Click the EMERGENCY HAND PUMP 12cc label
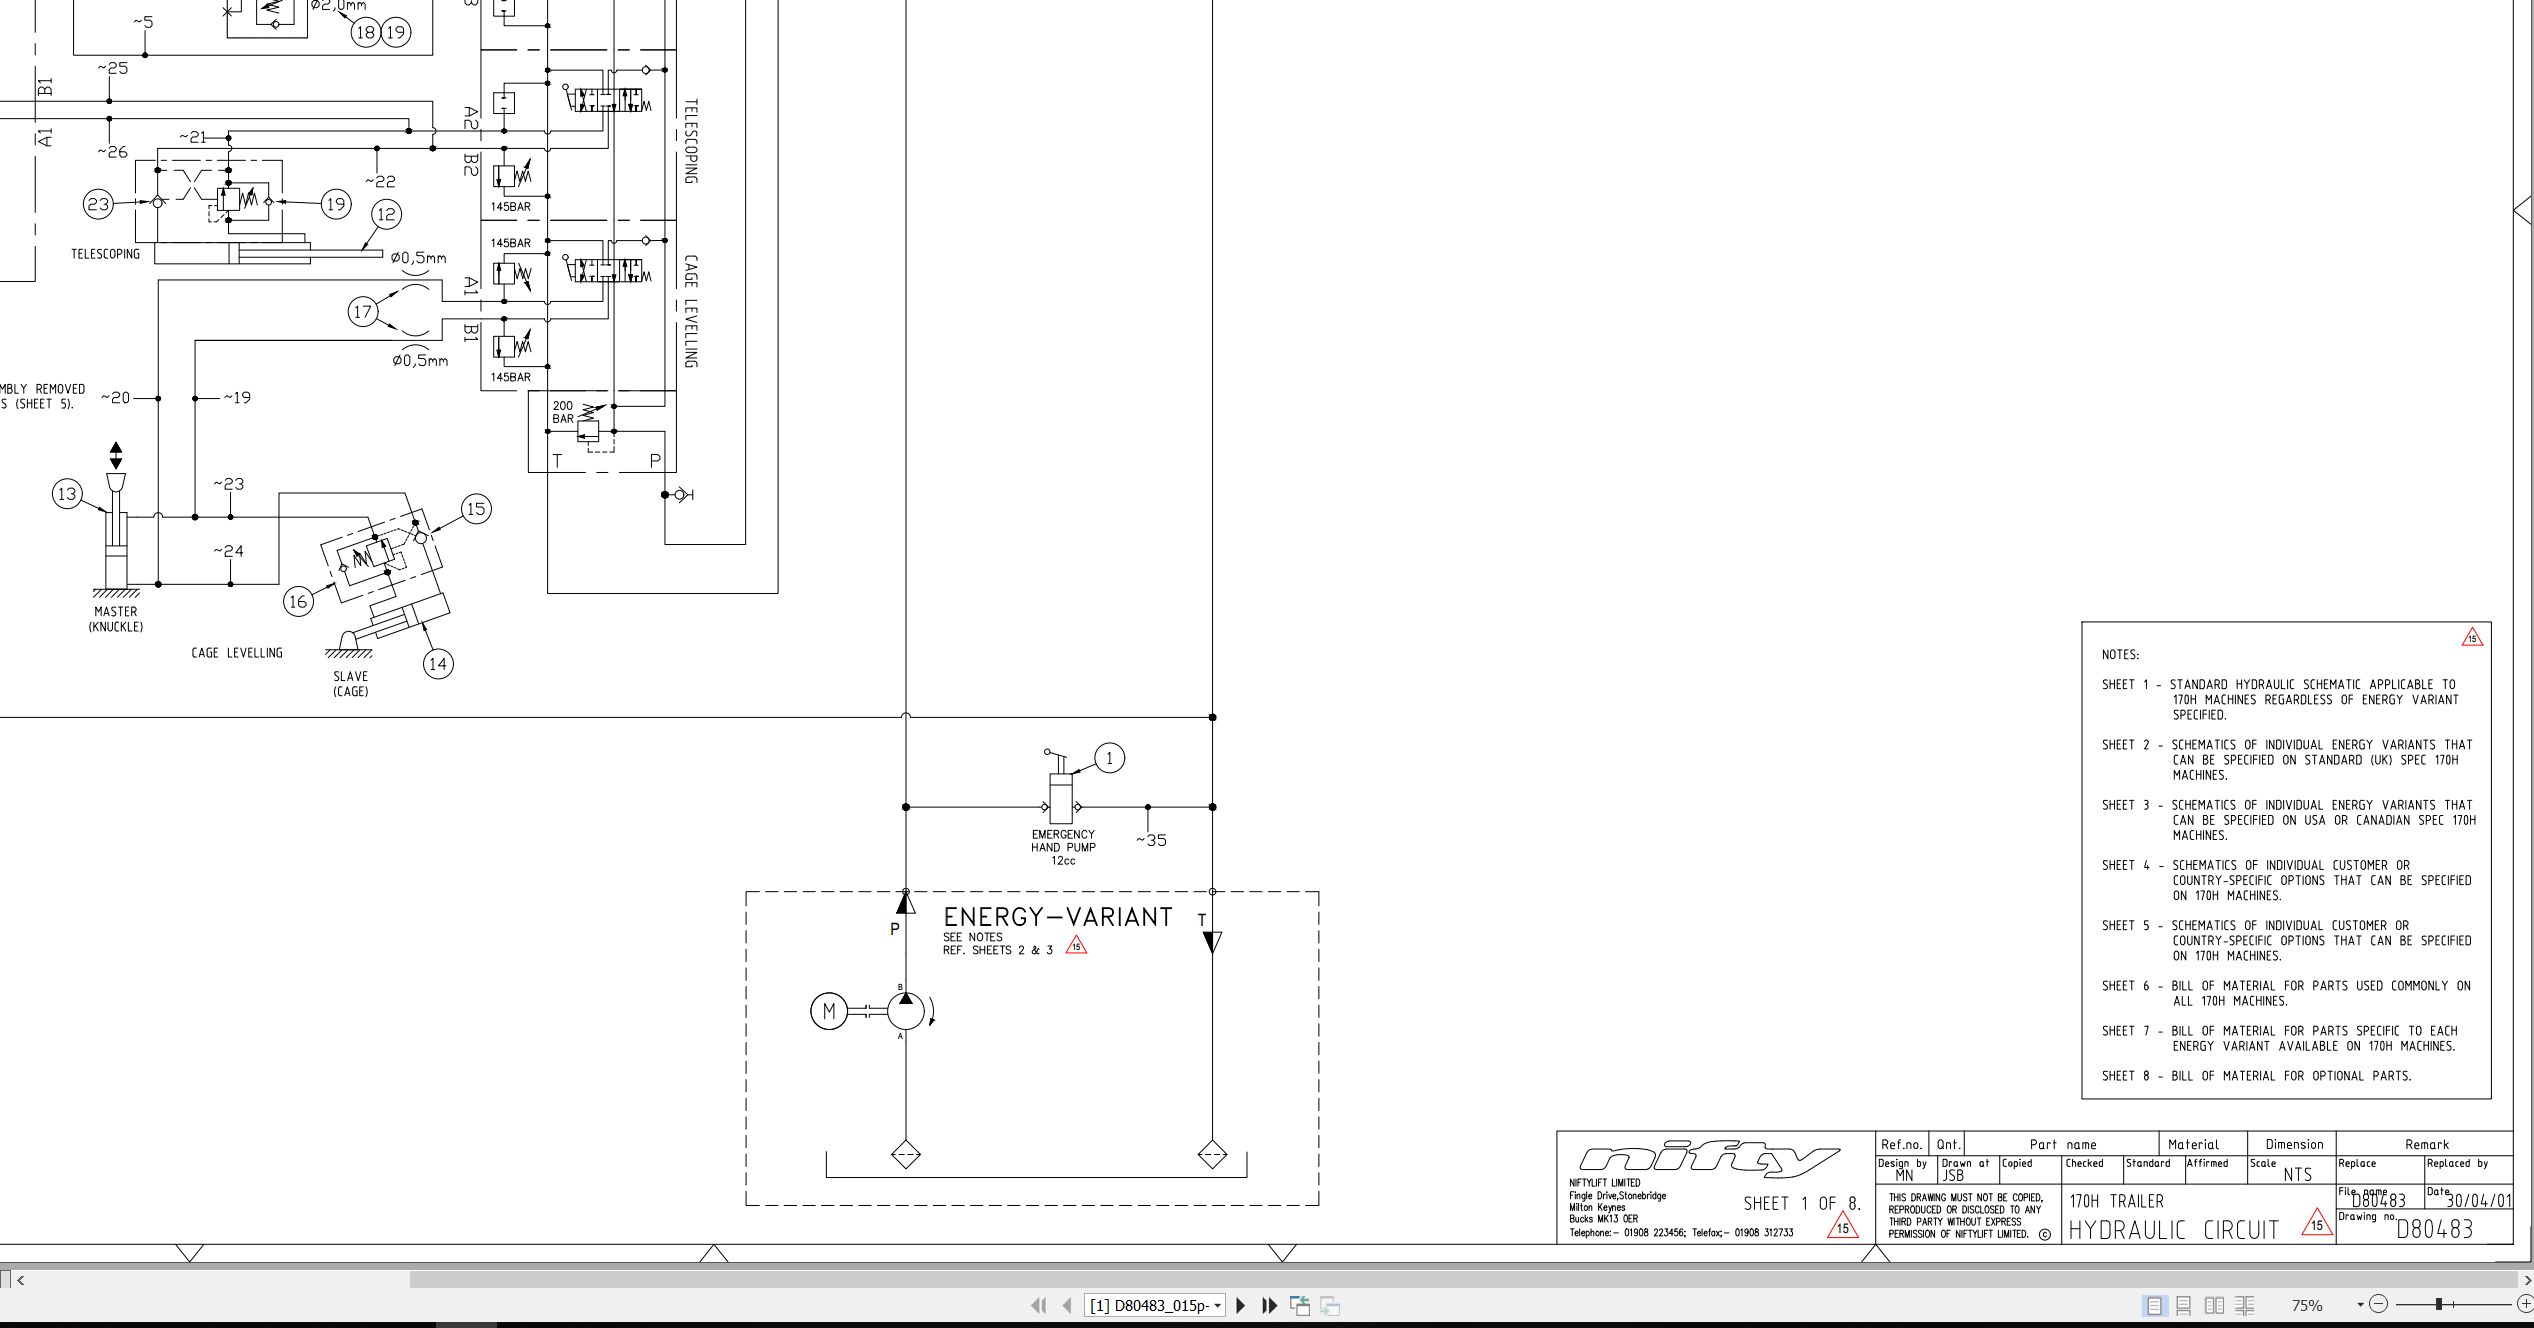The height and width of the screenshot is (1328, 2534). (x=1063, y=847)
